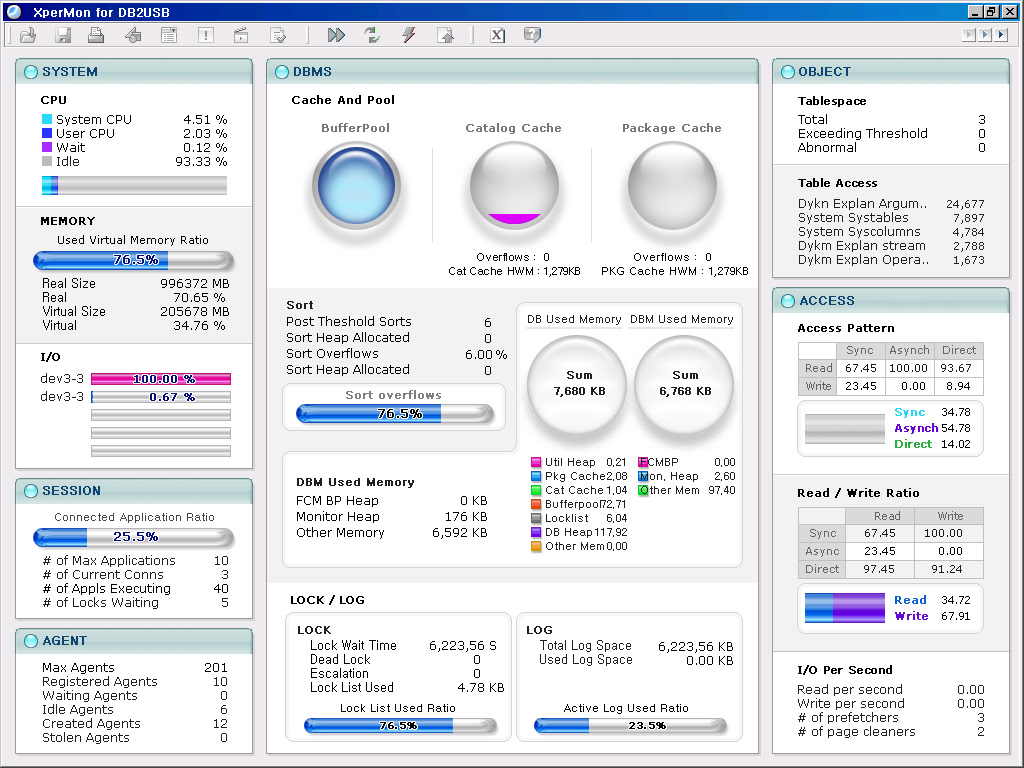
Task: Click the 'Exceeding Threshold' tablespace row
Action: click(891, 134)
